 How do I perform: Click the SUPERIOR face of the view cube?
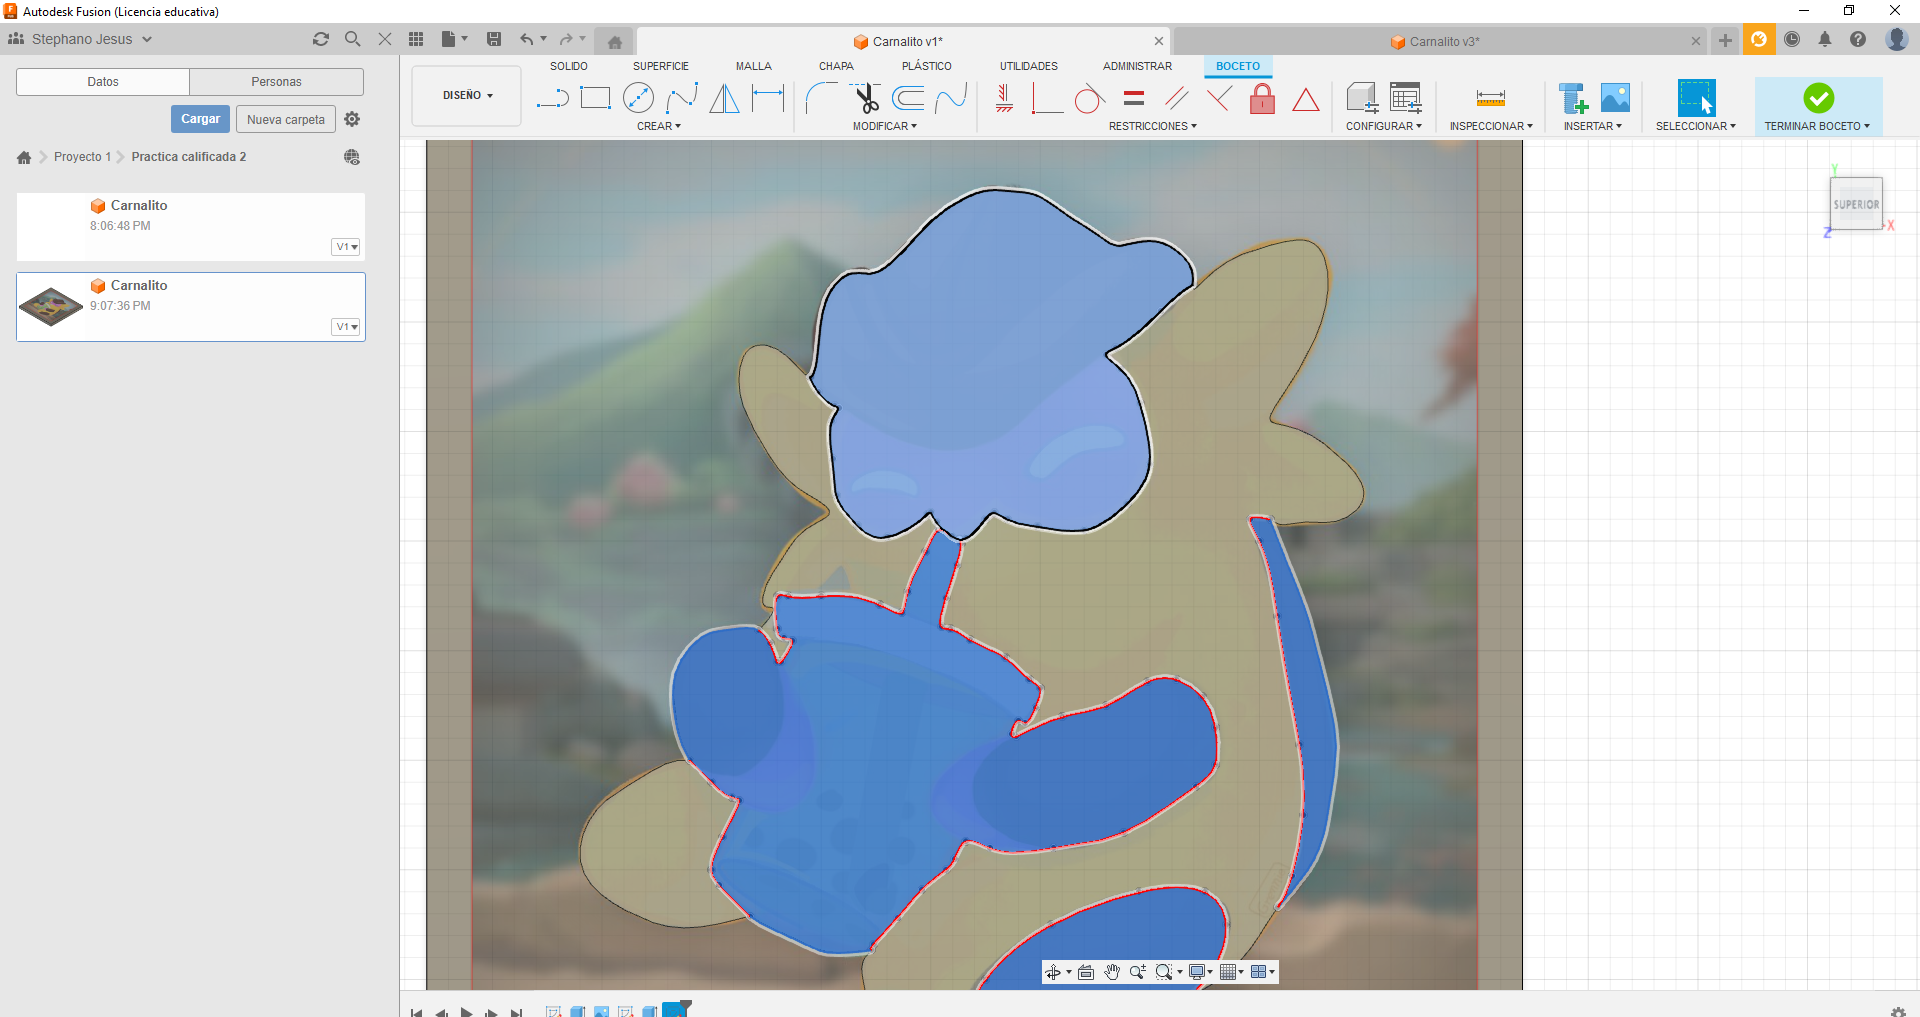point(1856,204)
